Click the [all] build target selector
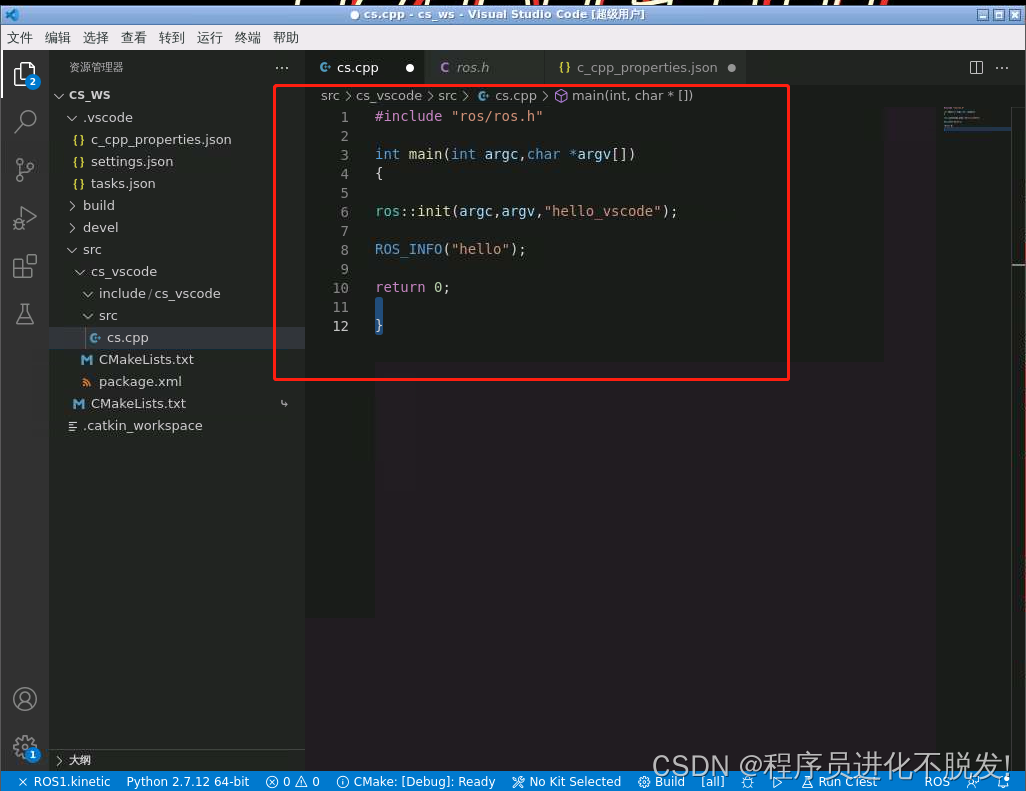Image resolution: width=1026 pixels, height=791 pixels. pos(713,782)
